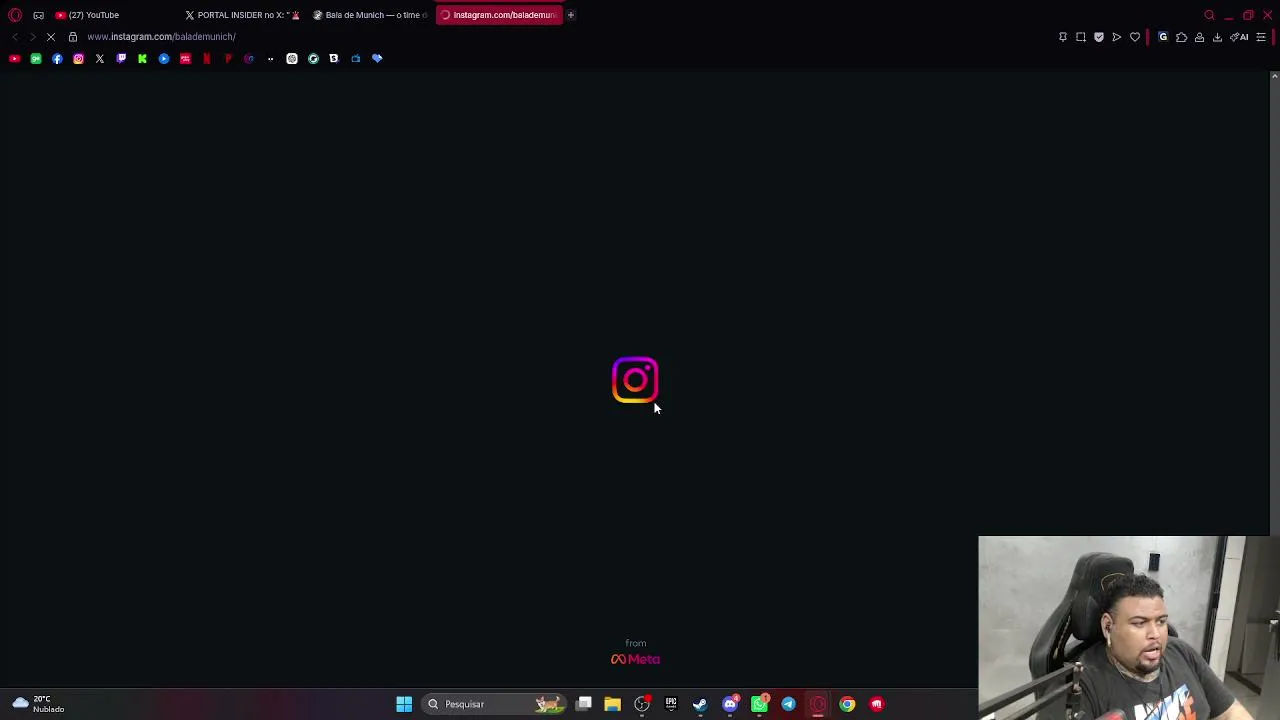Open Steam from the taskbar
The image size is (1280, 720).
pyautogui.click(x=700, y=704)
